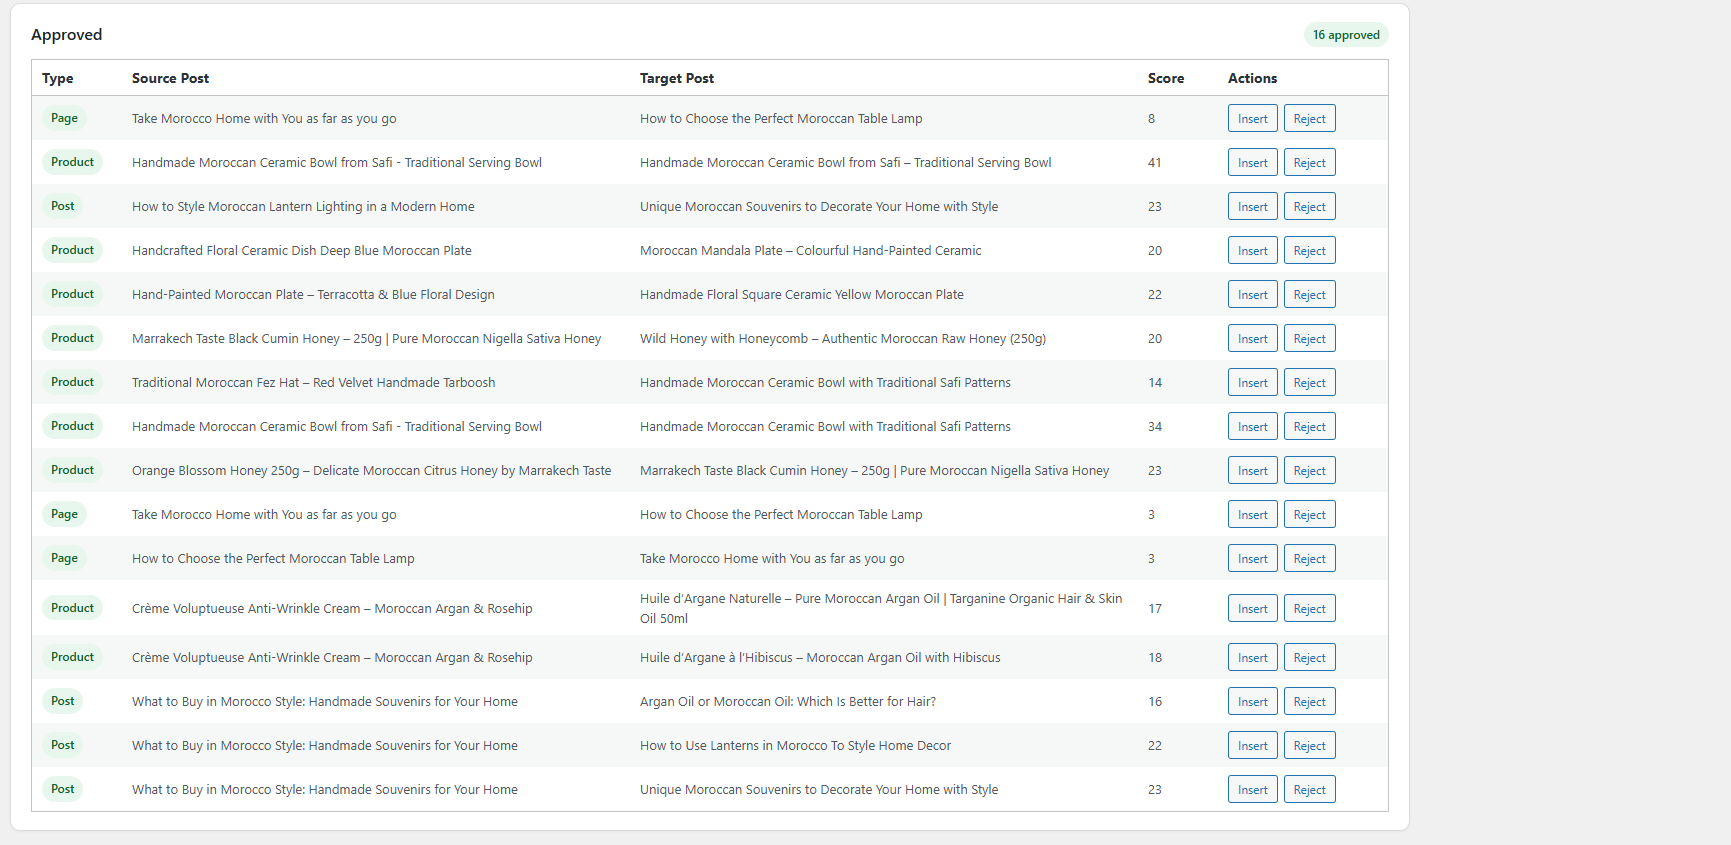This screenshot has height=845, width=1731.
Task: Insert the link to Argan Oil or Moroccan Oil post
Action: (x=1252, y=702)
